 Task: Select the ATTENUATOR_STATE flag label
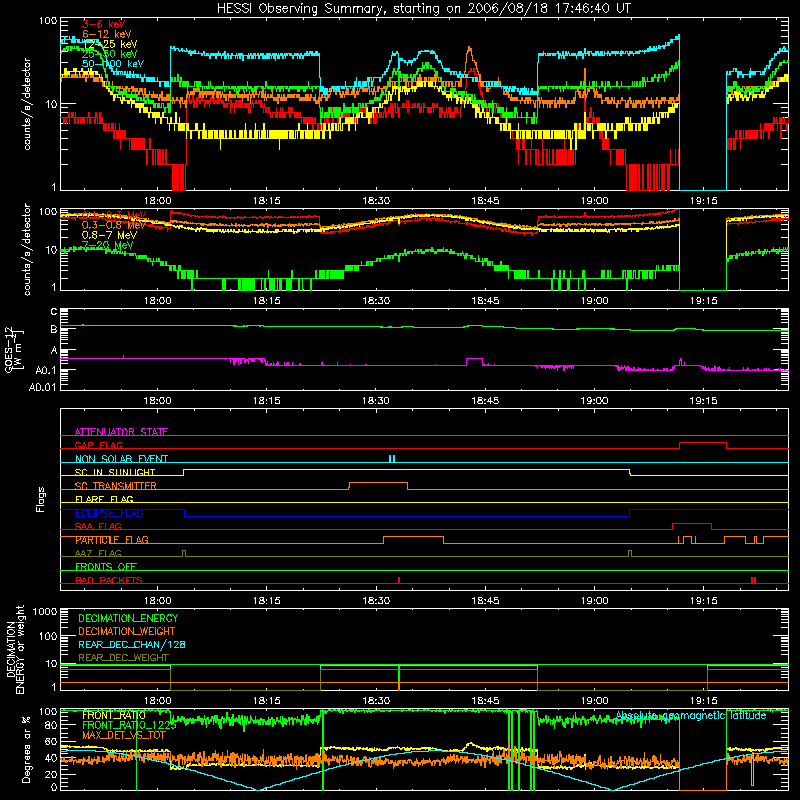[x=121, y=432]
